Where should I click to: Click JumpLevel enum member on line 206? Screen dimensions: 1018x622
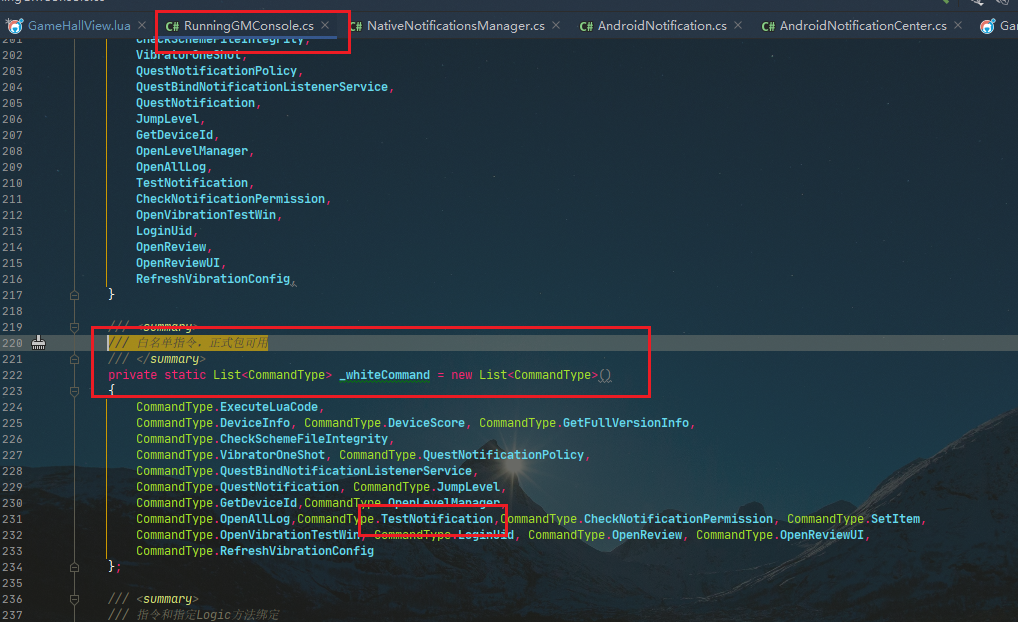(x=168, y=119)
